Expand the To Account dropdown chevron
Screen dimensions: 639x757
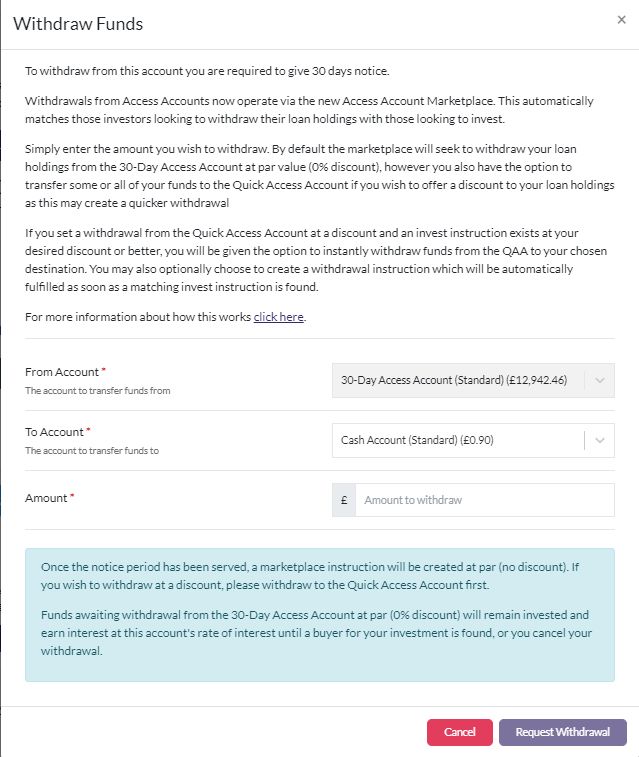tap(600, 440)
